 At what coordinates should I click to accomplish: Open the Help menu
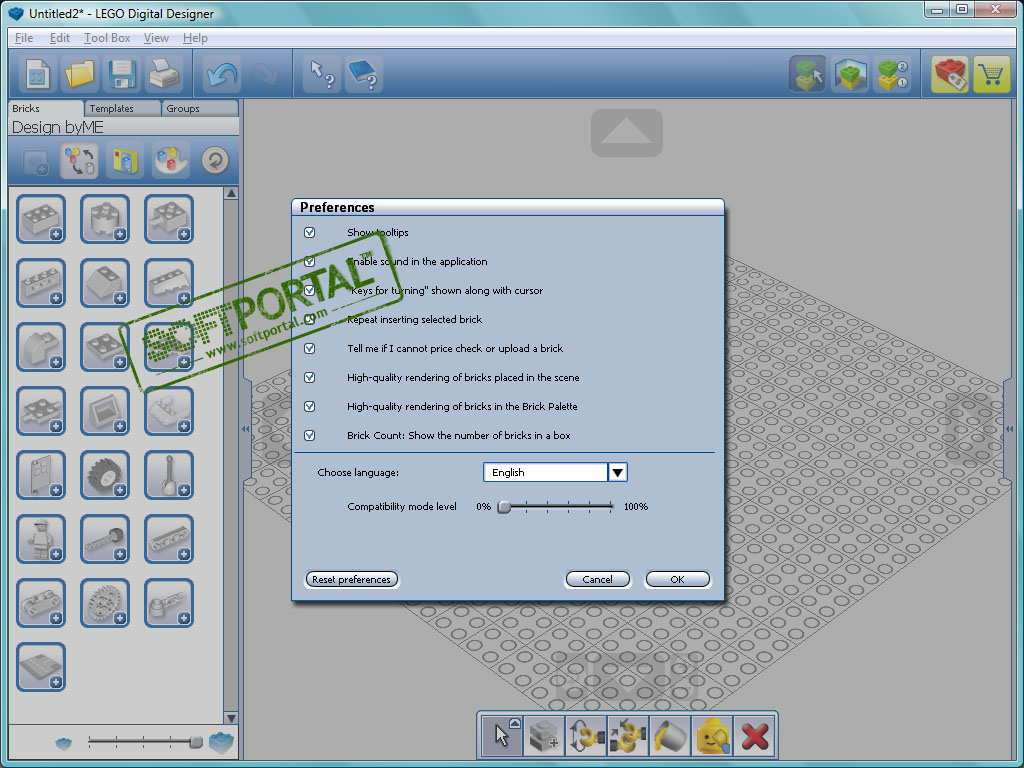click(x=195, y=38)
